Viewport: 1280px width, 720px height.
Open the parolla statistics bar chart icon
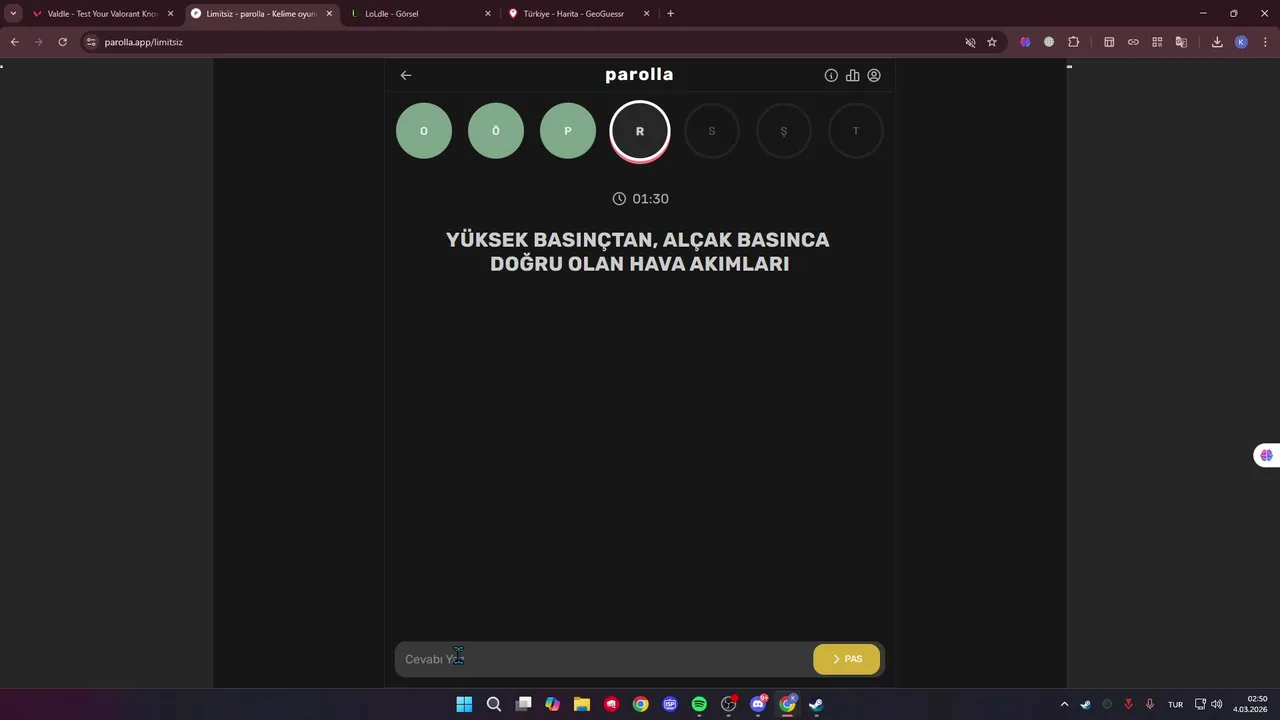(x=852, y=75)
